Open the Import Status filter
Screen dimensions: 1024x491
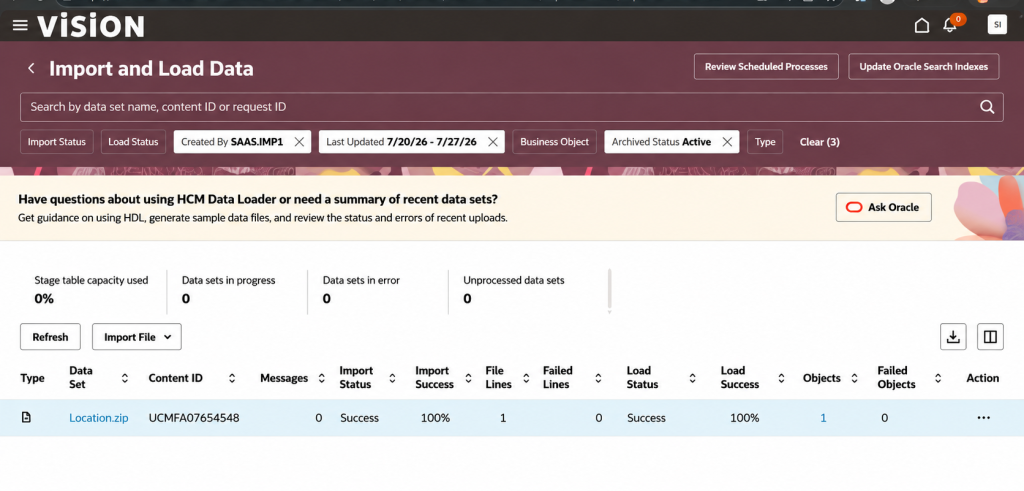pyautogui.click(x=57, y=142)
